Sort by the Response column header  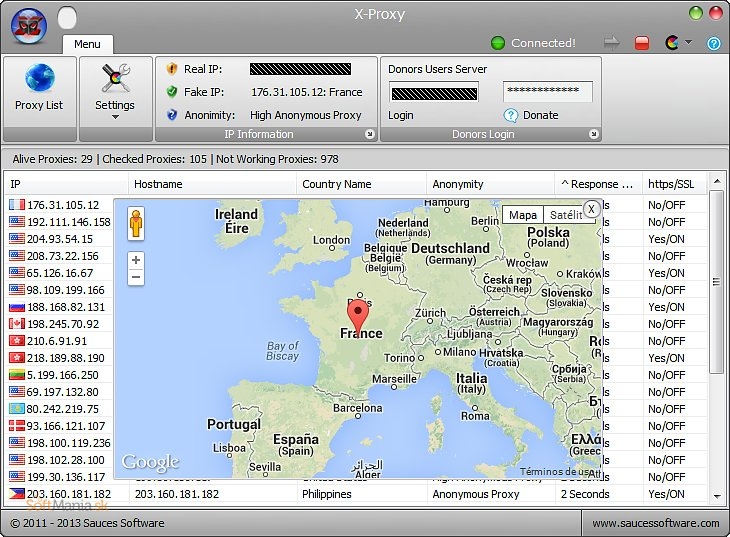pyautogui.click(x=598, y=184)
